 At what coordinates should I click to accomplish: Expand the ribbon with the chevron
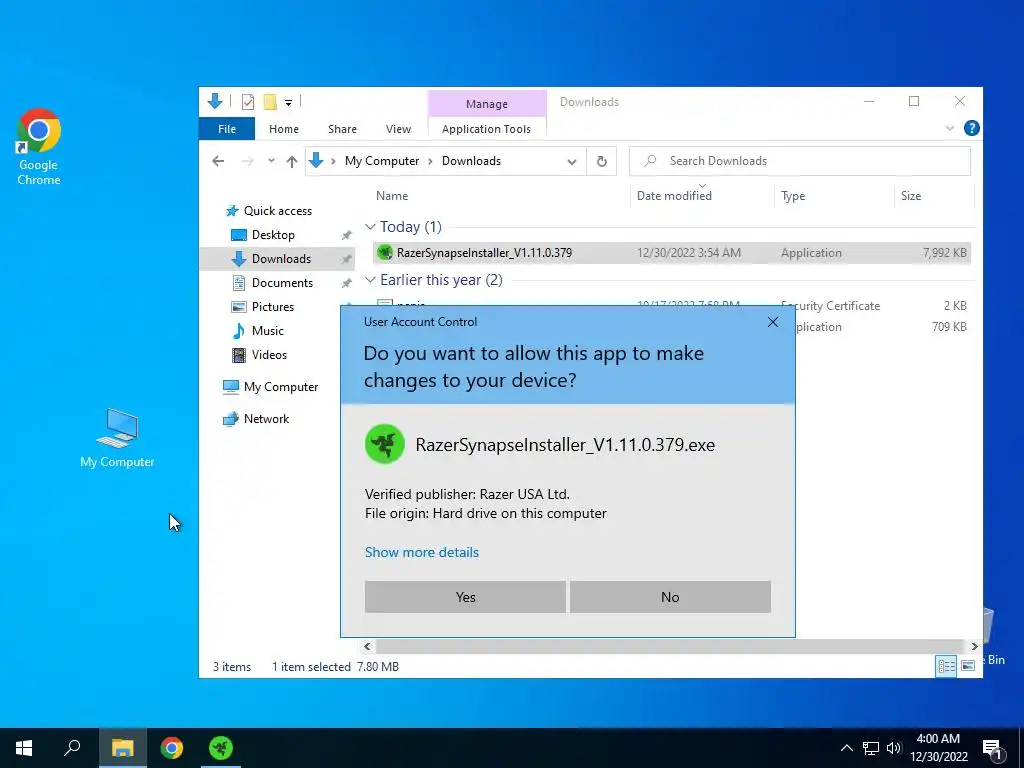click(x=950, y=129)
